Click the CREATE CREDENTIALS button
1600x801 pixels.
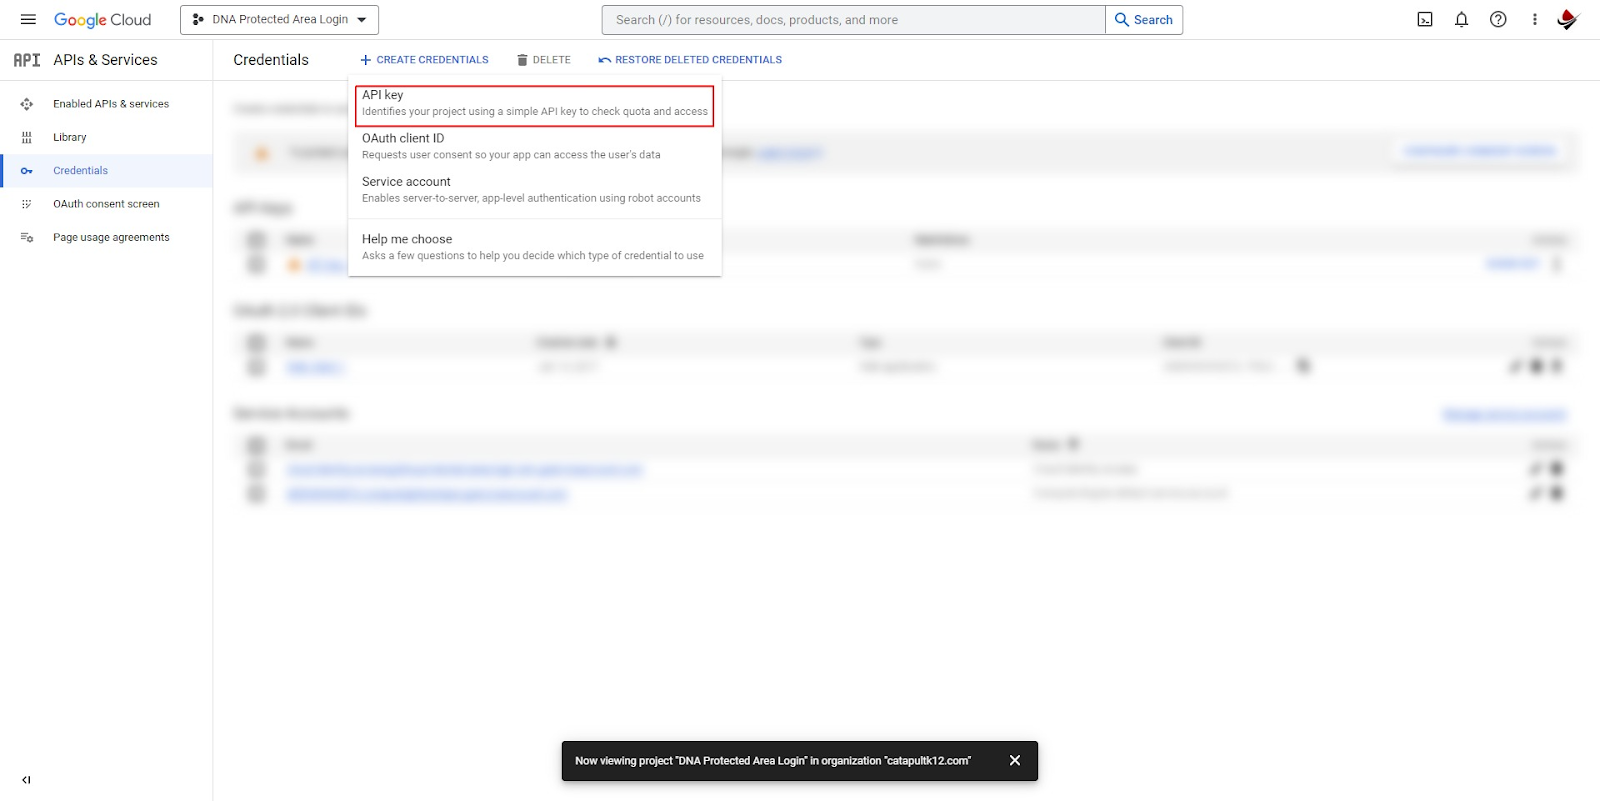pos(424,60)
